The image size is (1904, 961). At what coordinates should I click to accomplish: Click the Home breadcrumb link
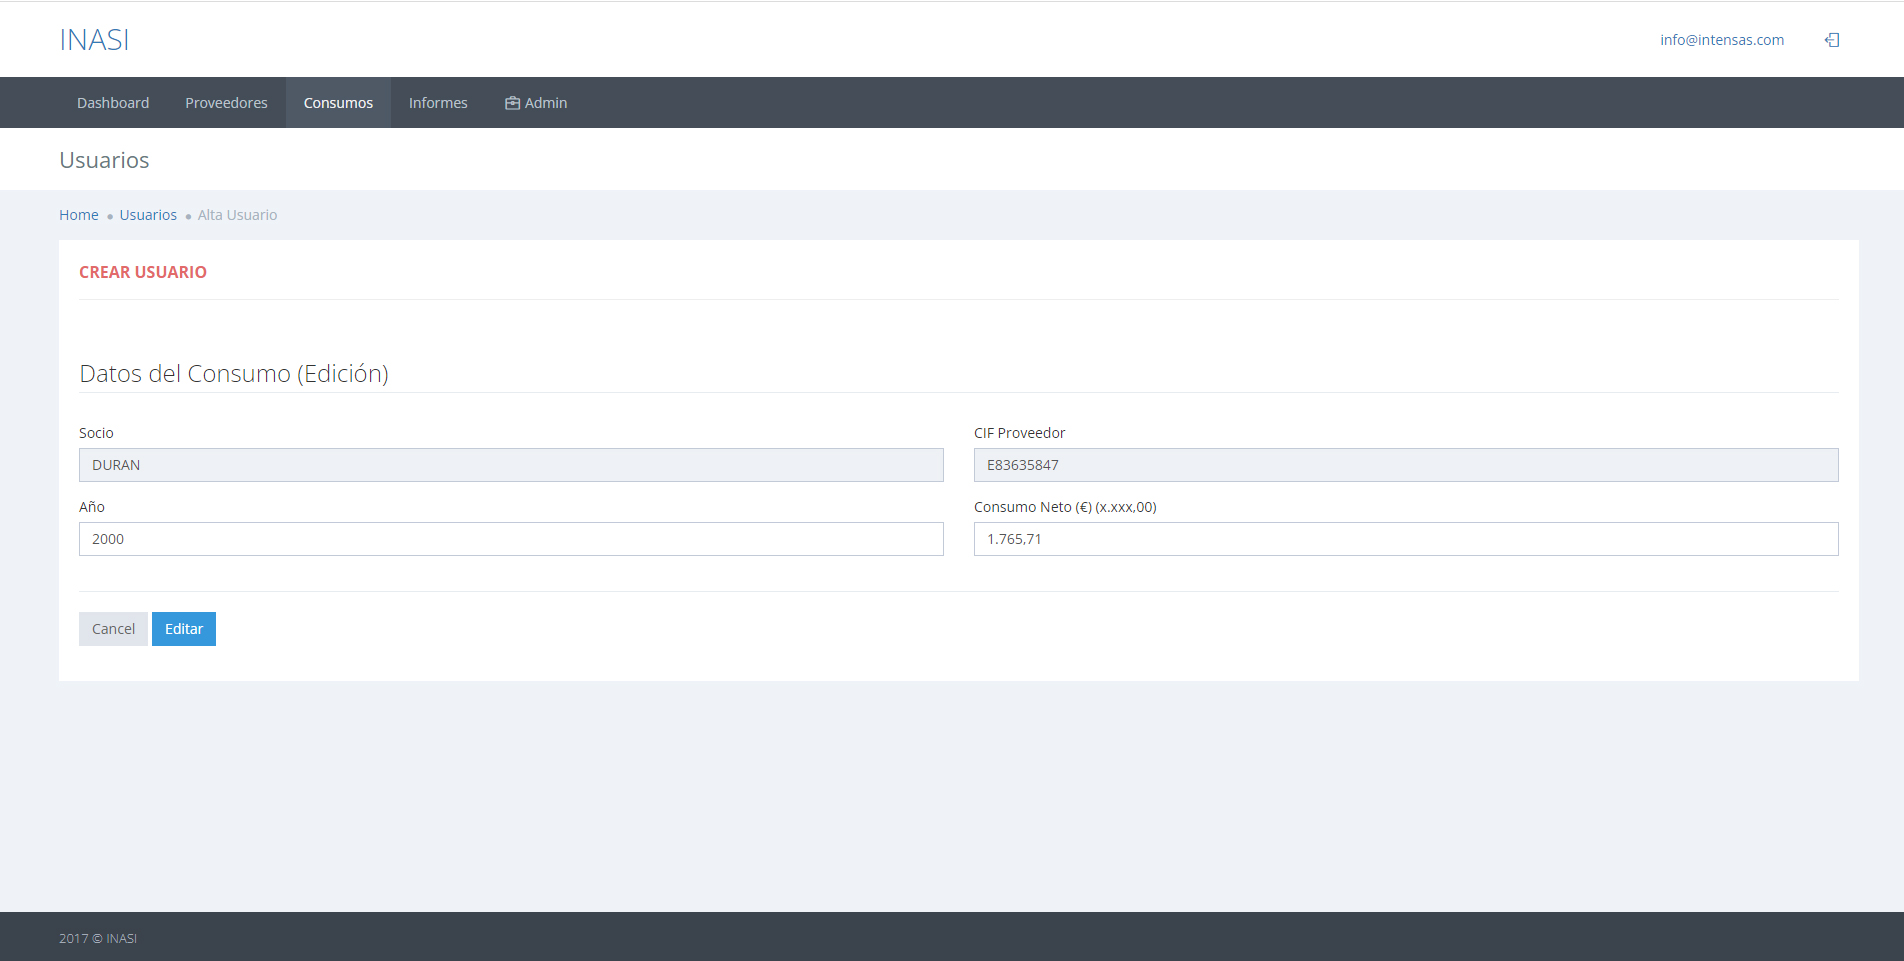[x=78, y=215]
